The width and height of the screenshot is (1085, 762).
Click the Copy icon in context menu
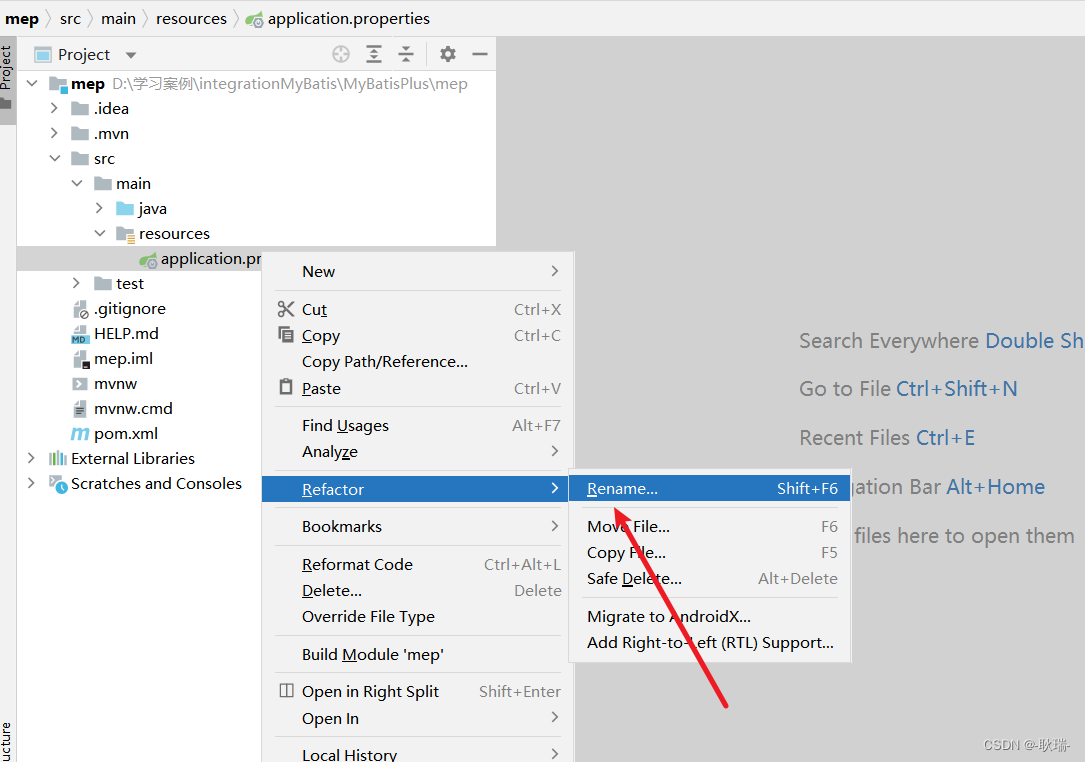pyautogui.click(x=286, y=335)
